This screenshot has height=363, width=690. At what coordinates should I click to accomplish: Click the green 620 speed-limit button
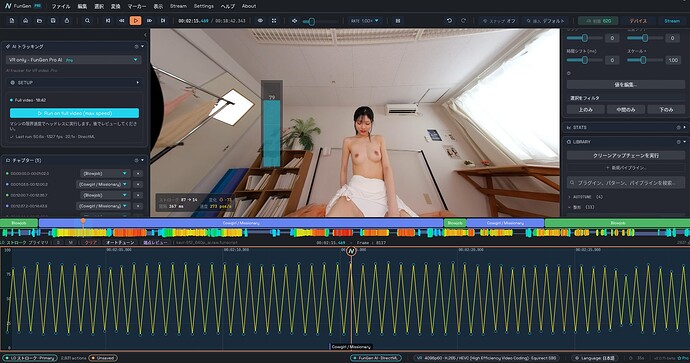click(x=598, y=21)
